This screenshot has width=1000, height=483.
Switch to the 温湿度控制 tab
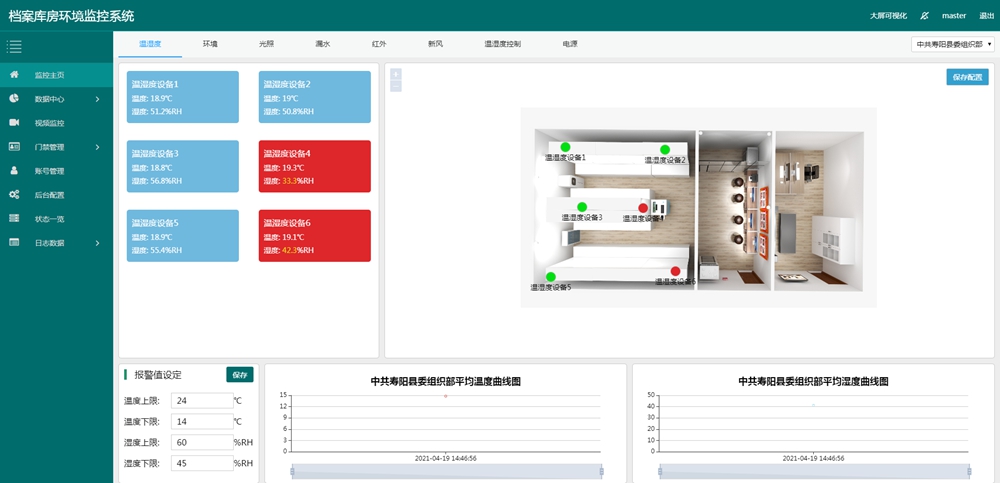(x=503, y=44)
